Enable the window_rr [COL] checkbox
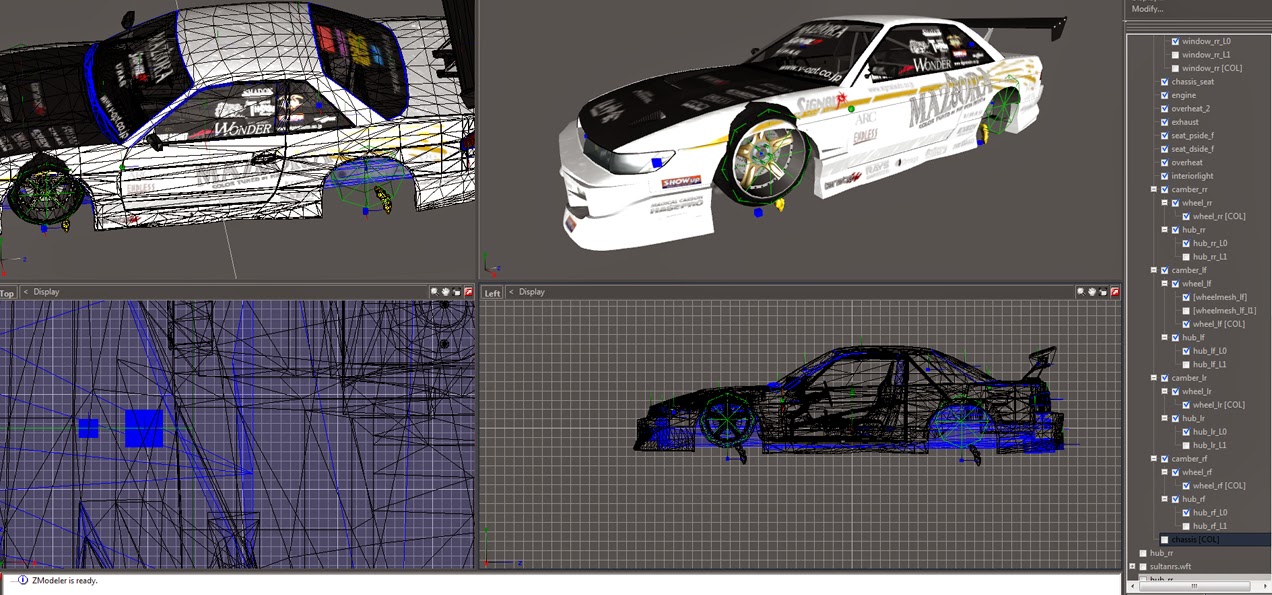Viewport: 1272px width, 595px height. click(1175, 68)
